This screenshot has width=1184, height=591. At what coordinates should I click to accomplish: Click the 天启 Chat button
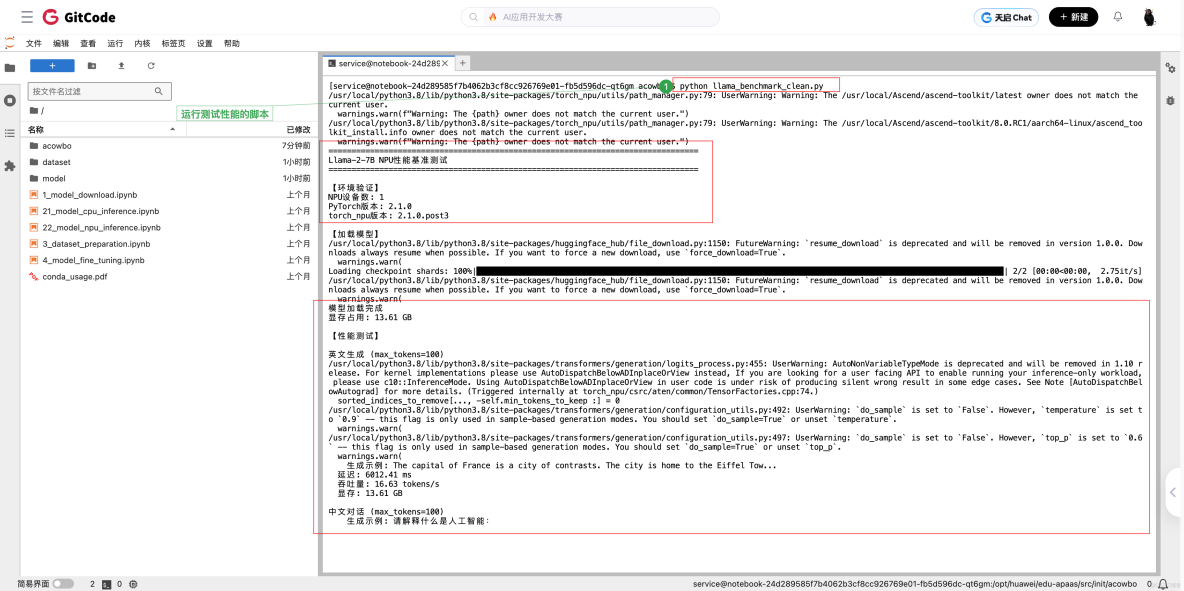pyautogui.click(x=1005, y=17)
